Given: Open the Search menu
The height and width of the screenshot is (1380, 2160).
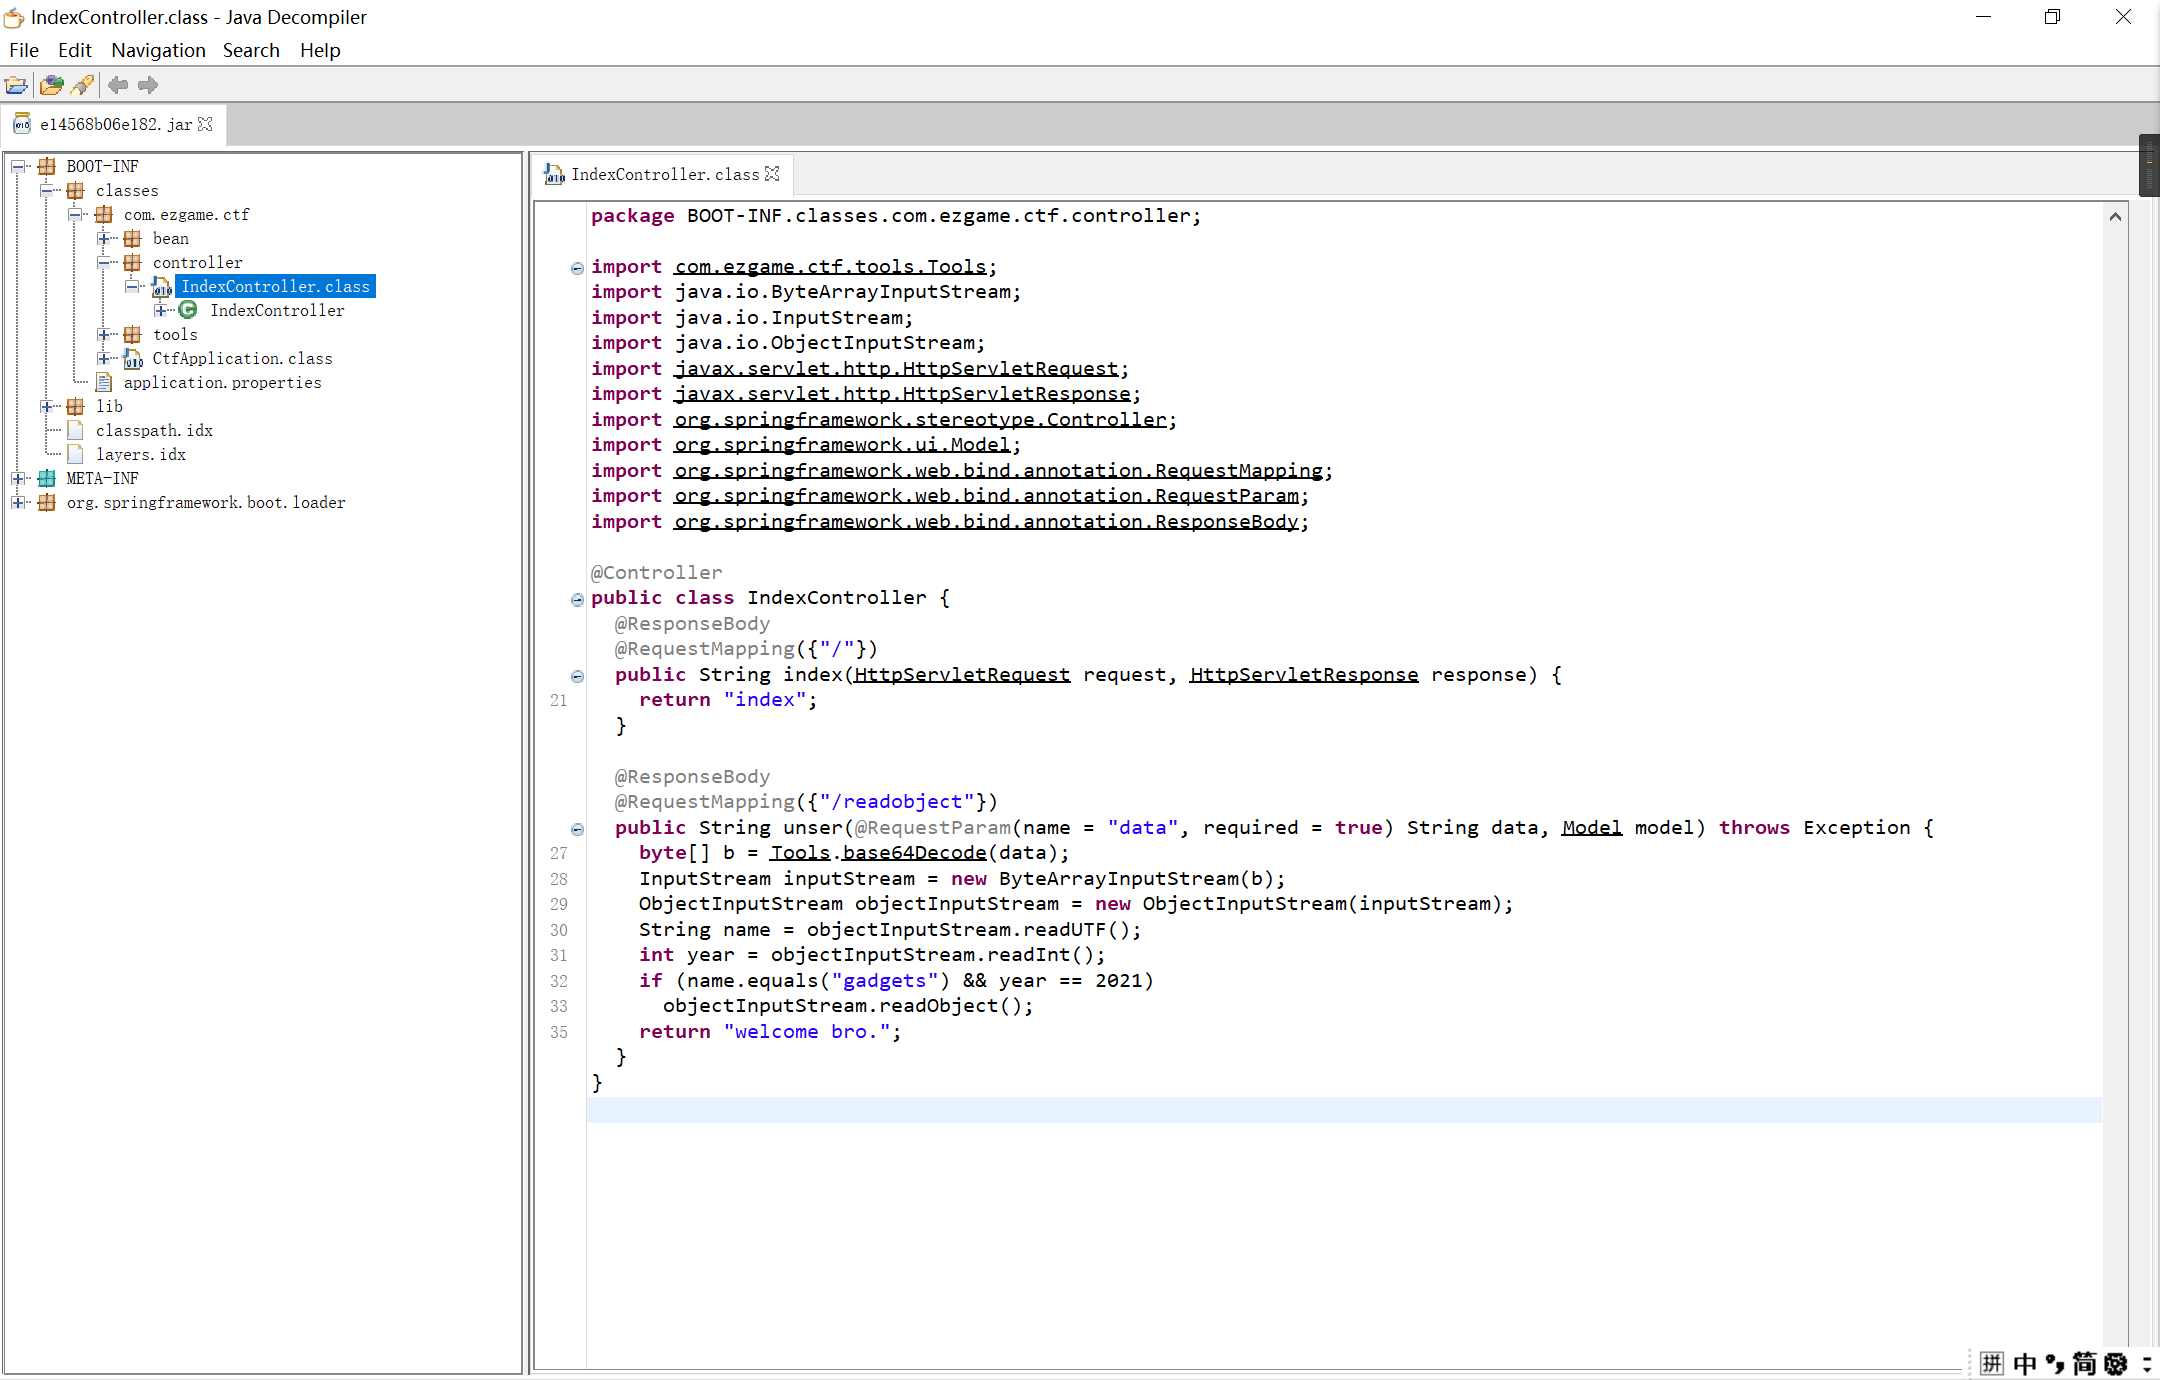Looking at the screenshot, I should (251, 50).
